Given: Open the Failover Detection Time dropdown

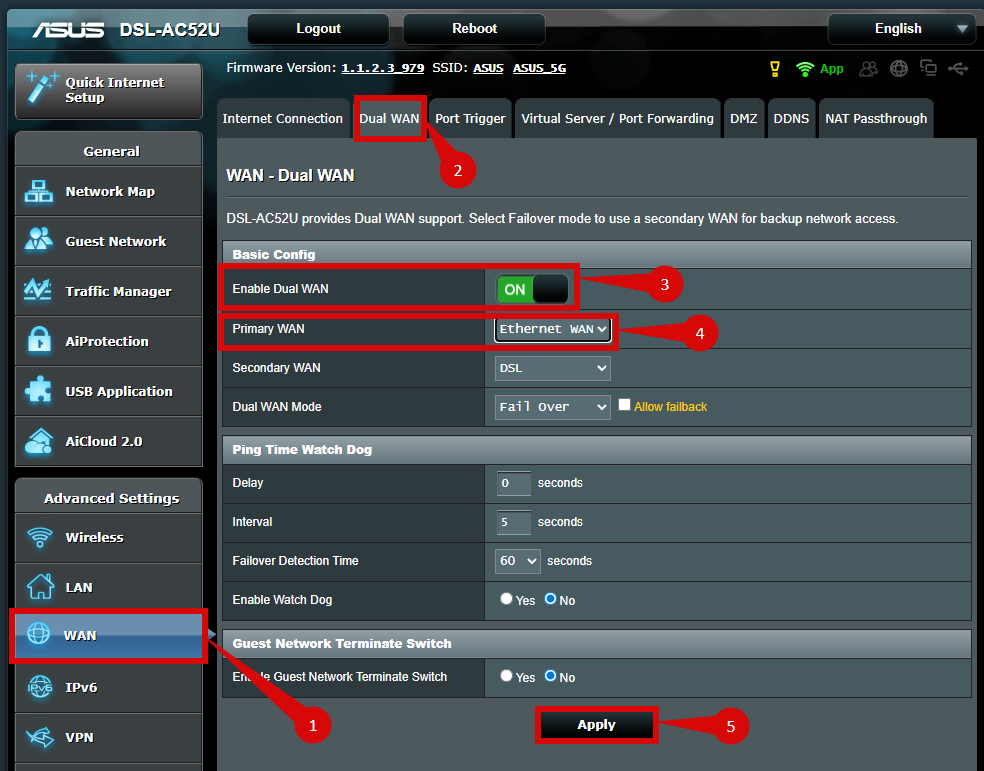Looking at the screenshot, I should point(517,561).
